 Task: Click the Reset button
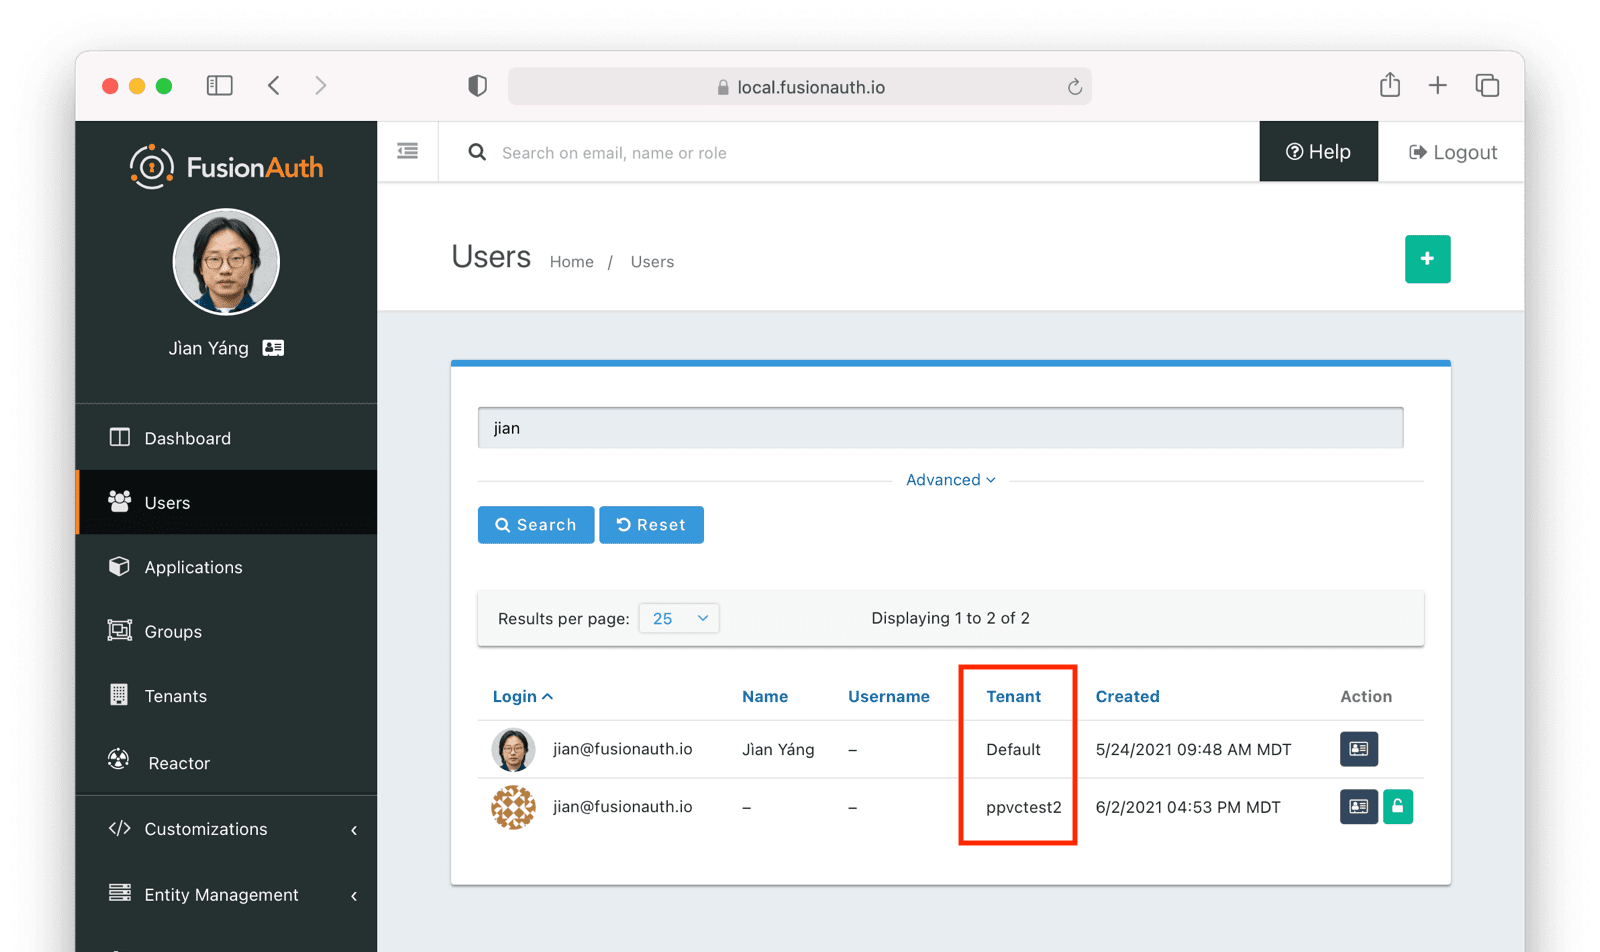coord(651,524)
